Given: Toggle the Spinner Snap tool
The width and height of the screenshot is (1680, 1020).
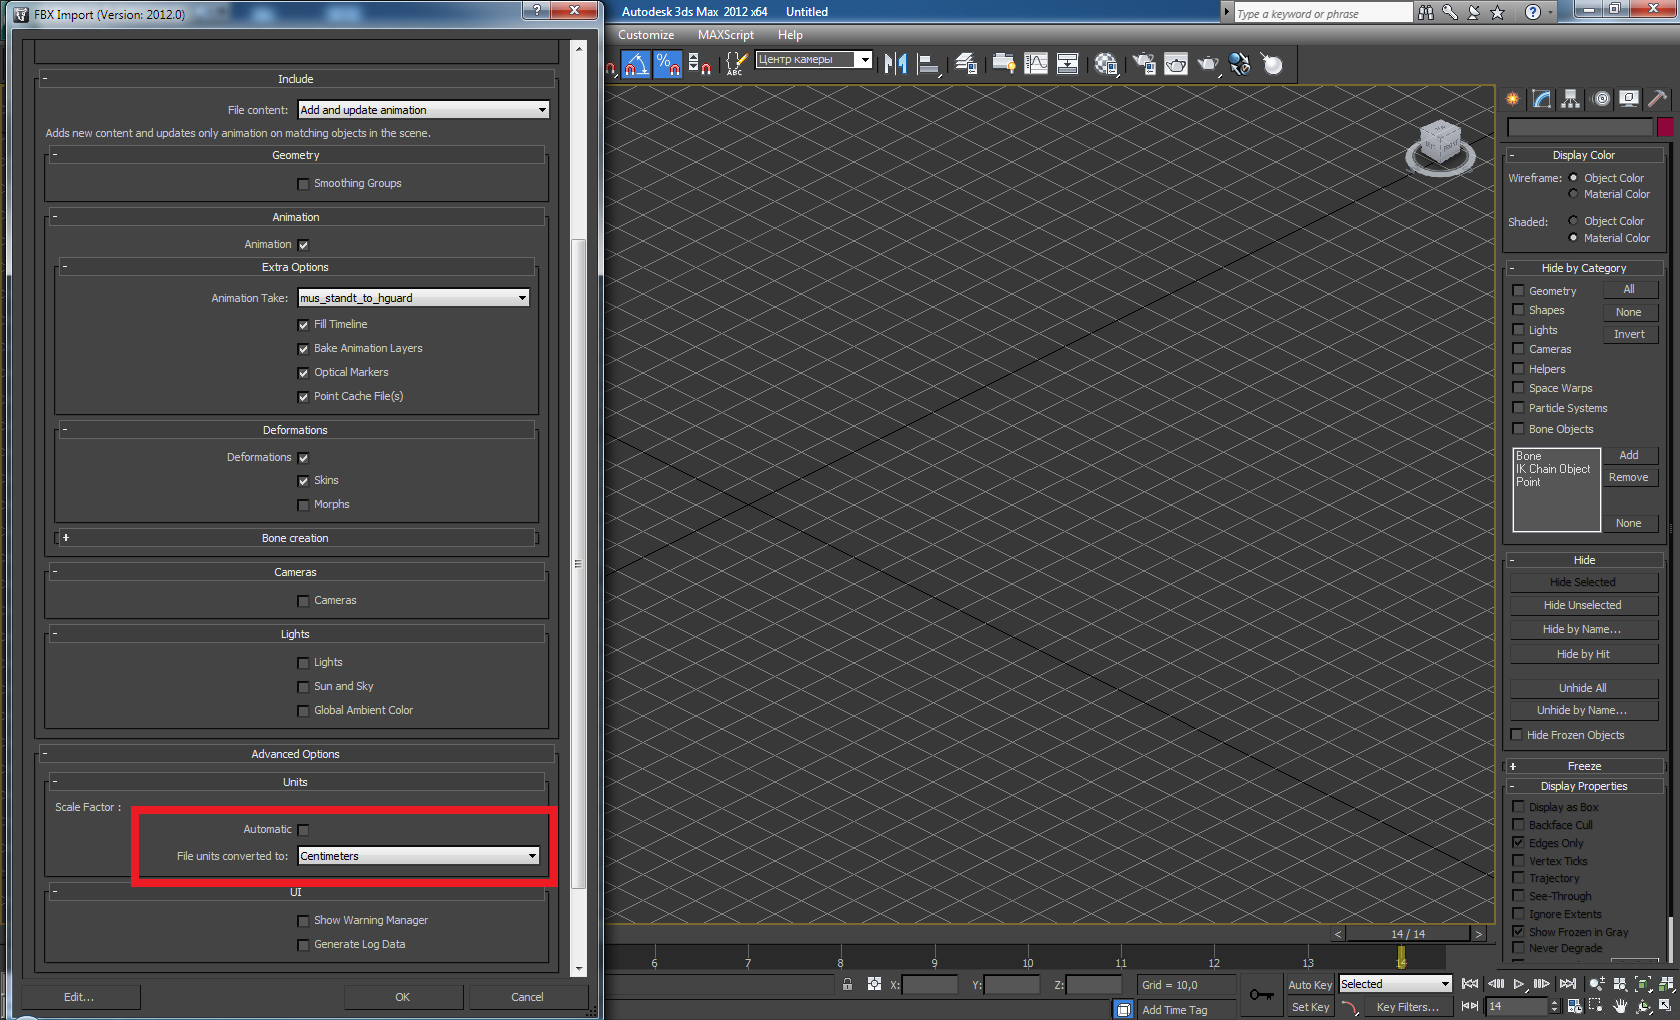Looking at the screenshot, I should pyautogui.click(x=700, y=64).
